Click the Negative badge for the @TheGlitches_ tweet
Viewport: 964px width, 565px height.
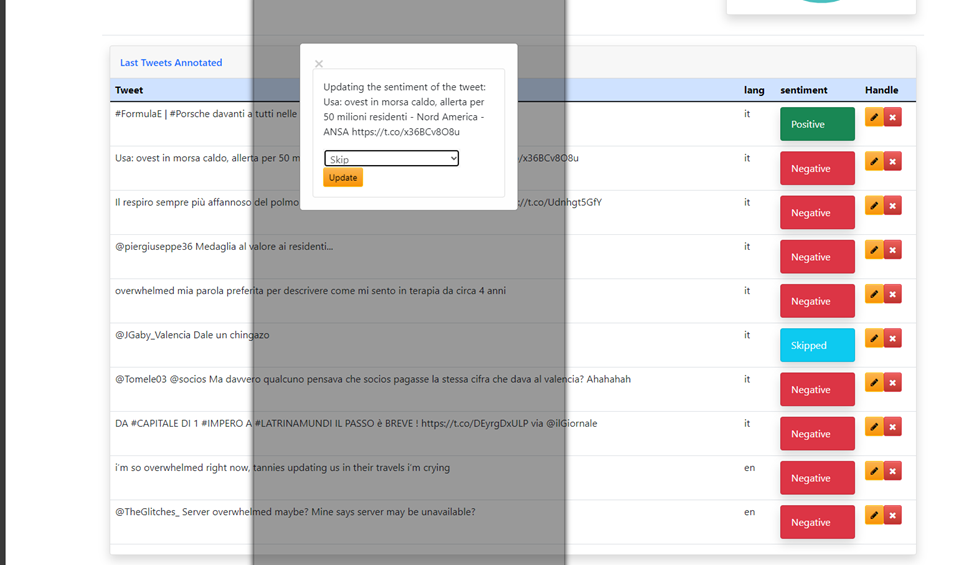(x=817, y=522)
